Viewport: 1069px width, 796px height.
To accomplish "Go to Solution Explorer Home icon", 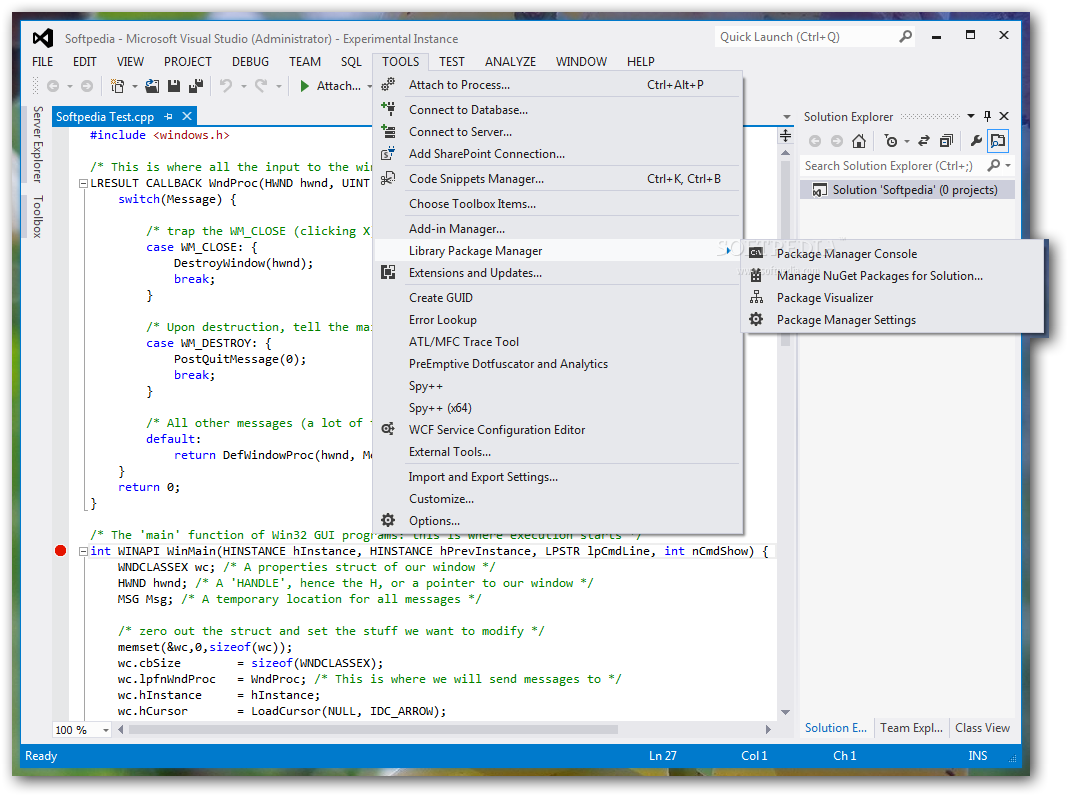I will [859, 141].
